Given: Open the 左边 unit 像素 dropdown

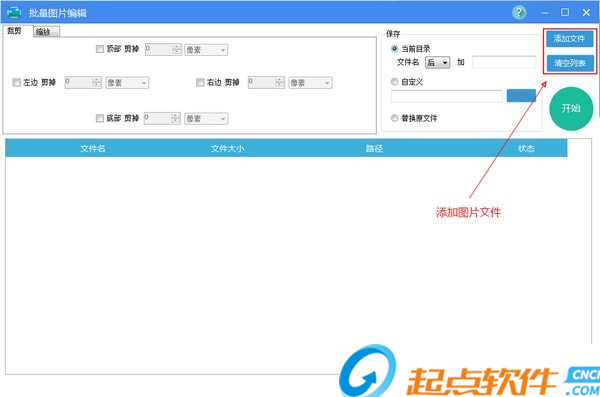Looking at the screenshot, I should click(127, 83).
